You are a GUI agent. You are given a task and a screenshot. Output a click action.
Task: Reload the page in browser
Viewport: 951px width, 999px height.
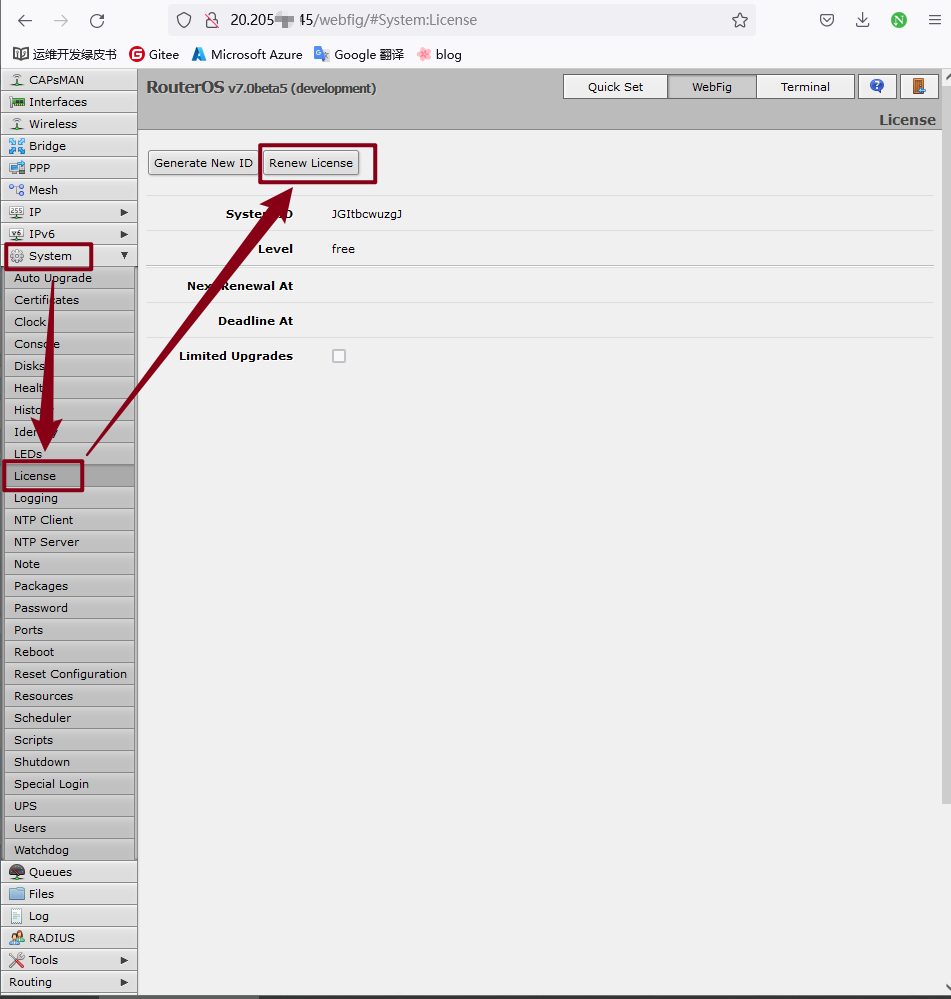click(97, 20)
